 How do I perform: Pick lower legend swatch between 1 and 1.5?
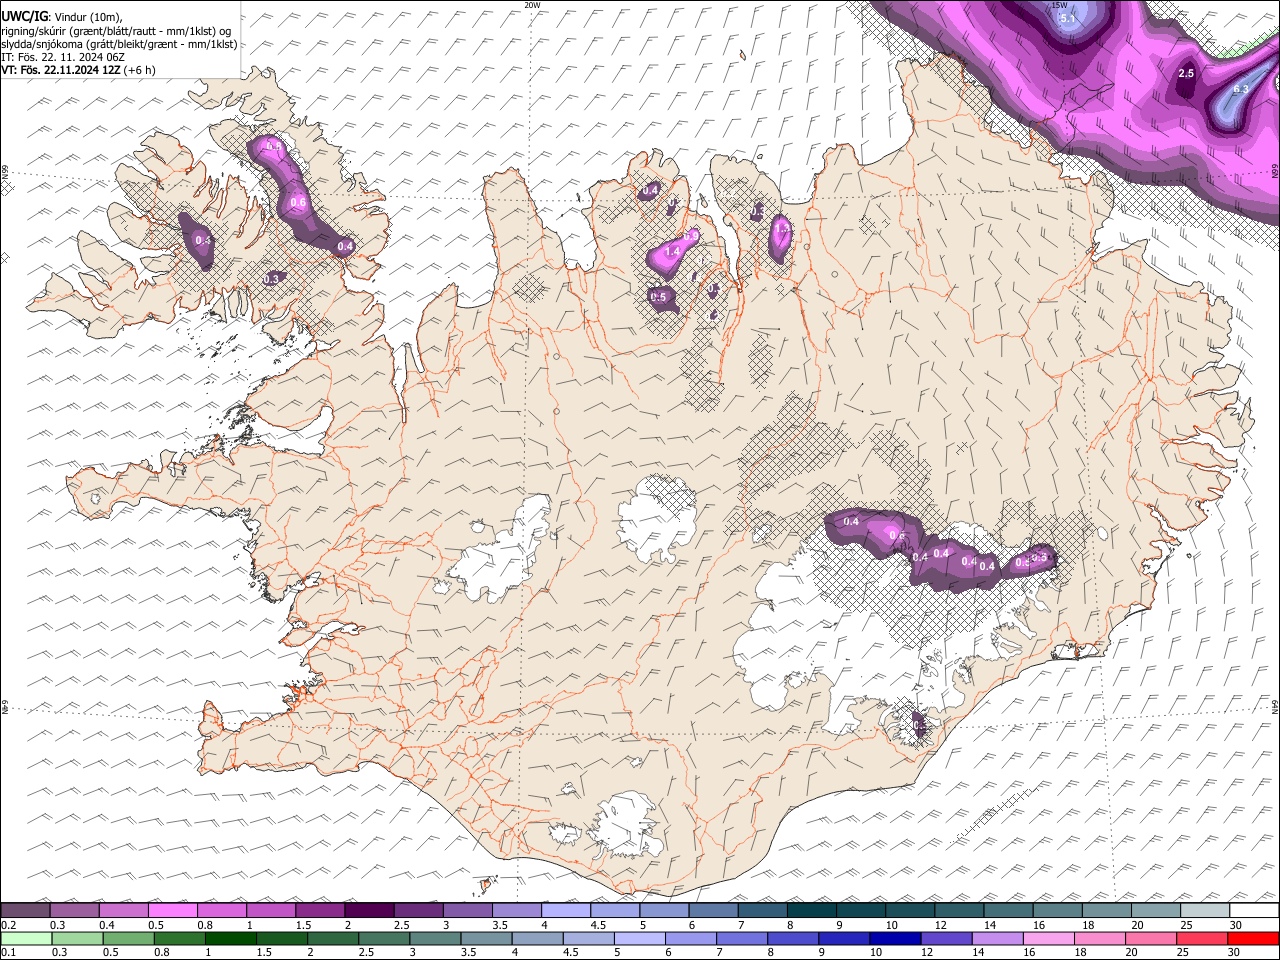coord(230,938)
